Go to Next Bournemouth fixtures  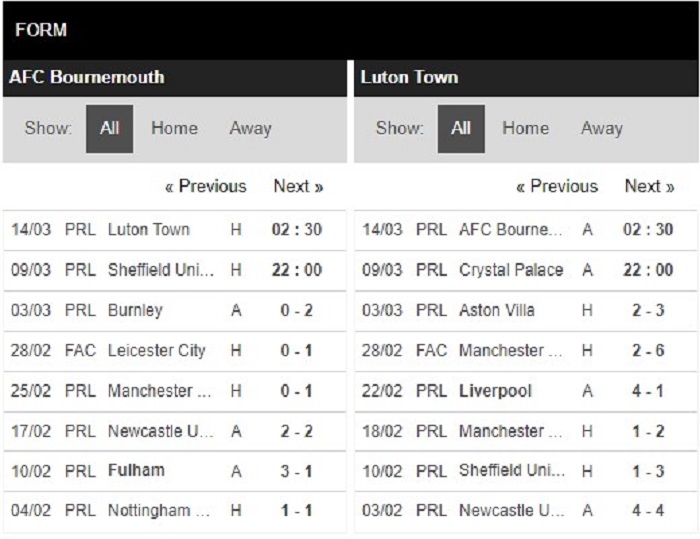[298, 186]
